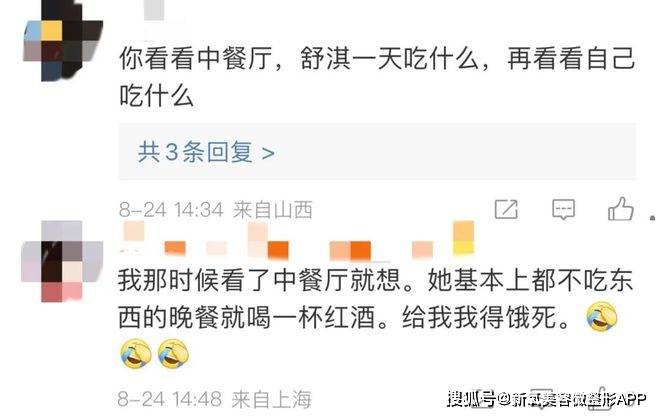The height and width of the screenshot is (416, 660).
Task: Tap the 8-24 14:34 timestamp
Action: (x=171, y=210)
